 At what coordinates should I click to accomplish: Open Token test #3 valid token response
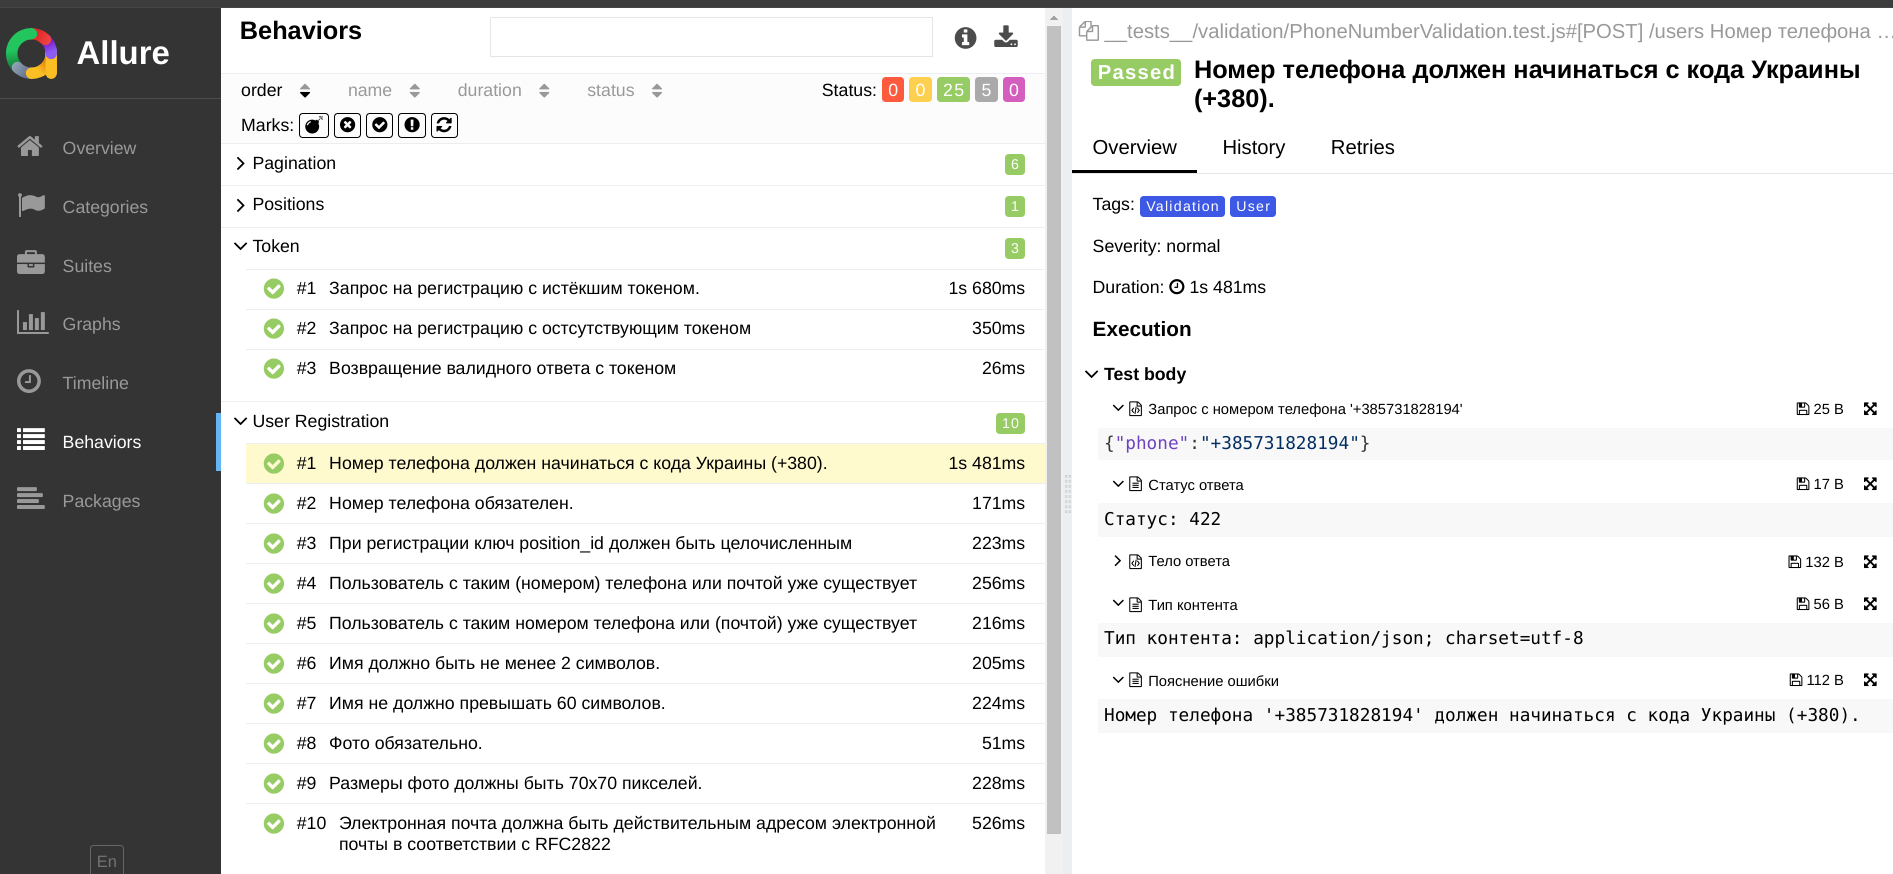click(x=645, y=369)
